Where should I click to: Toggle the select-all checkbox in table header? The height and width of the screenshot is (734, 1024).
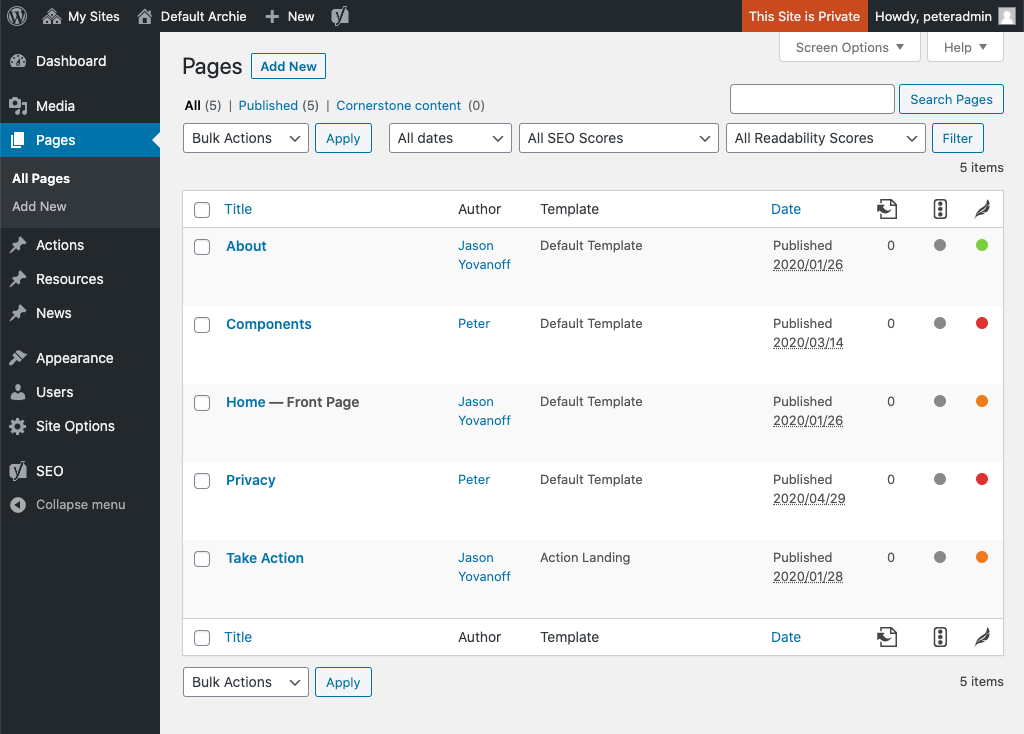202,210
